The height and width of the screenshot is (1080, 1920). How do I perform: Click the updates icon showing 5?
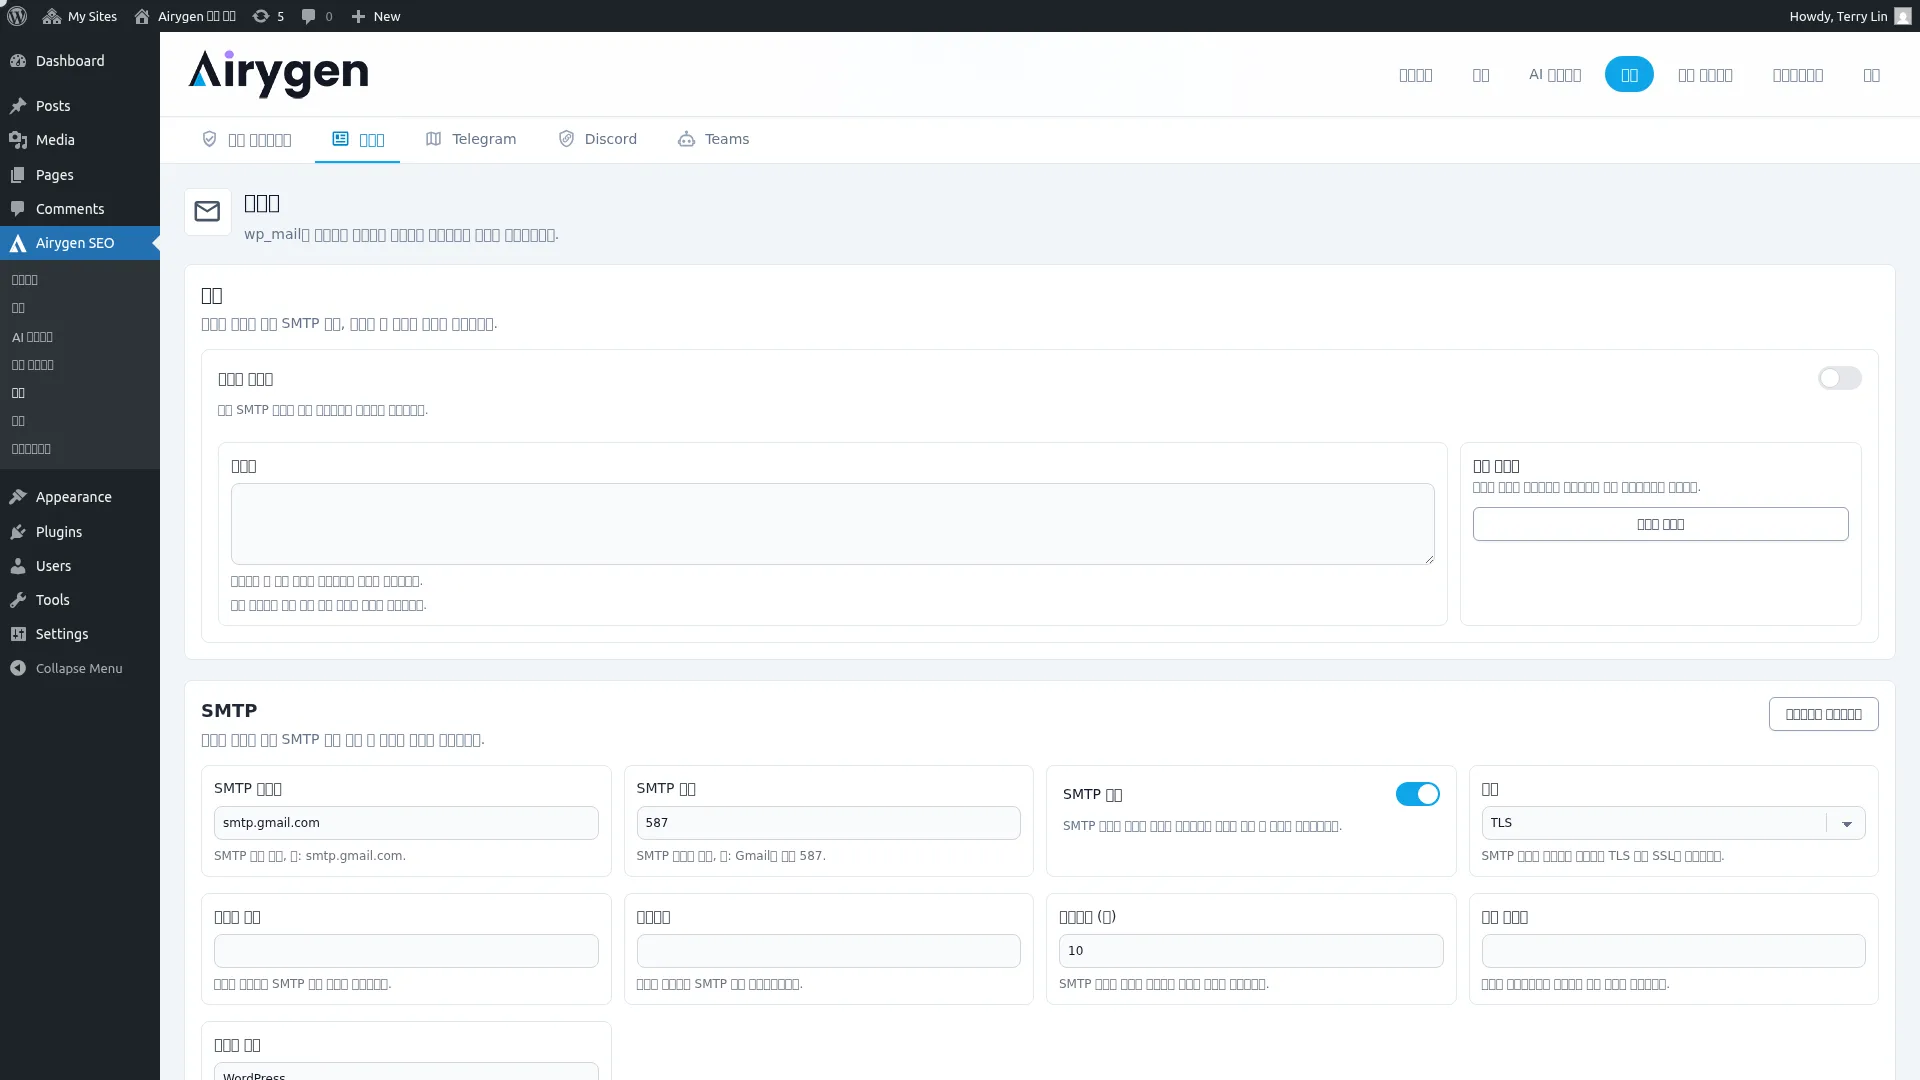pos(268,16)
